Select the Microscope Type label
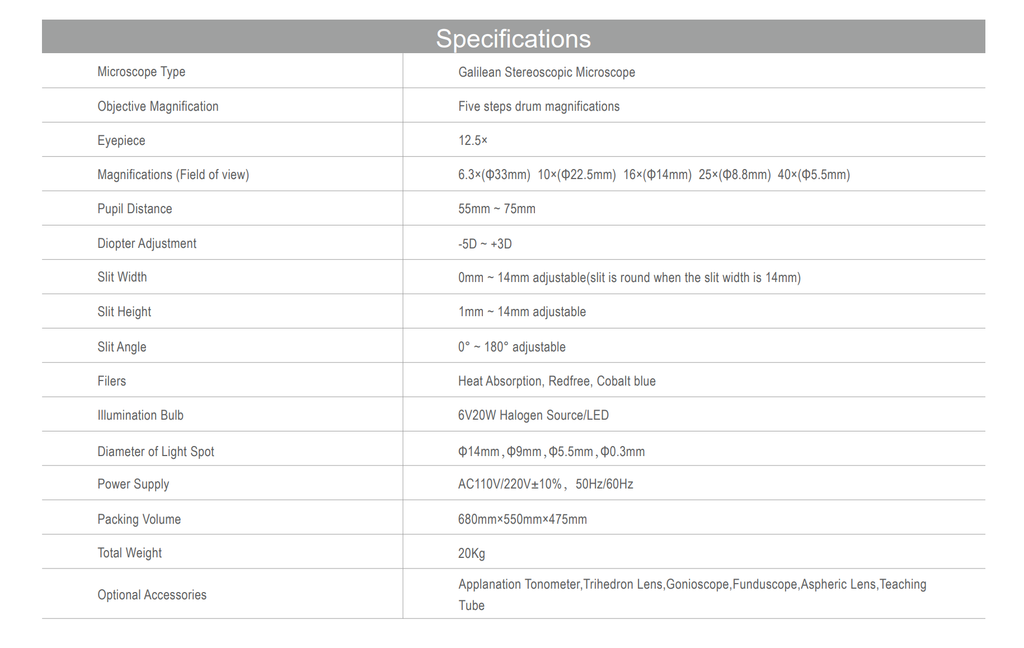Image resolution: width=1024 pixels, height=648 pixels. click(x=141, y=72)
